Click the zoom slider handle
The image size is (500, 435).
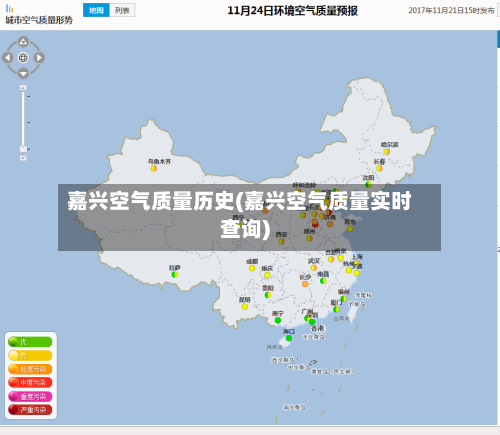(23, 149)
